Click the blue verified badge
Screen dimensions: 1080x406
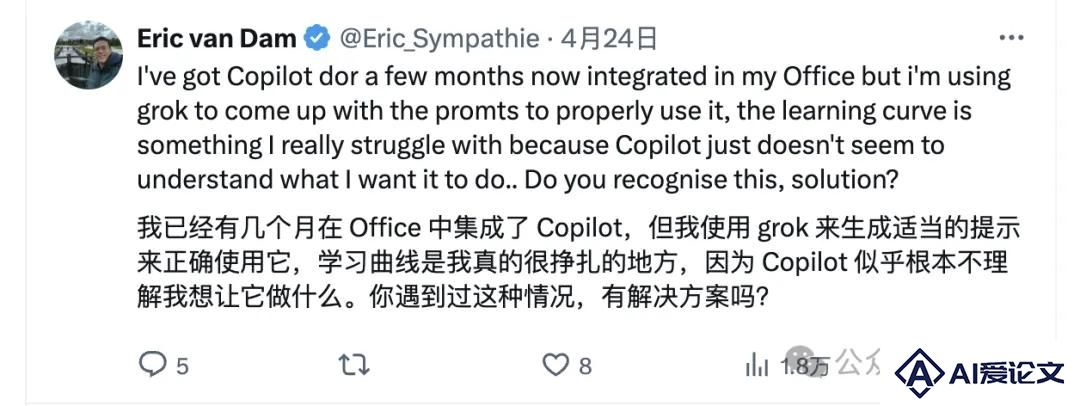tap(317, 39)
